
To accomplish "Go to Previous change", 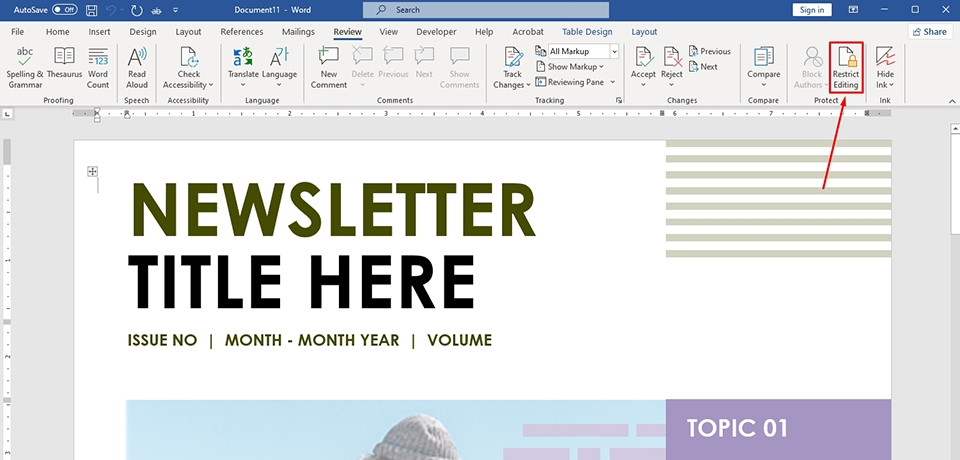I will tap(710, 51).
